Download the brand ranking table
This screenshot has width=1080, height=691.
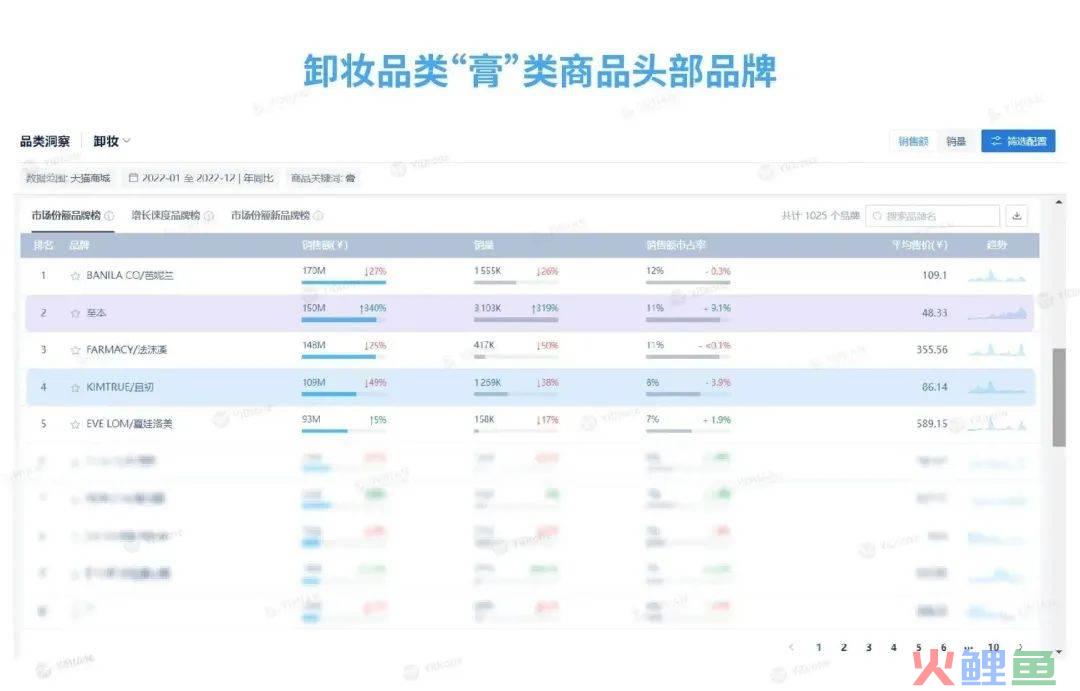(x=1017, y=216)
